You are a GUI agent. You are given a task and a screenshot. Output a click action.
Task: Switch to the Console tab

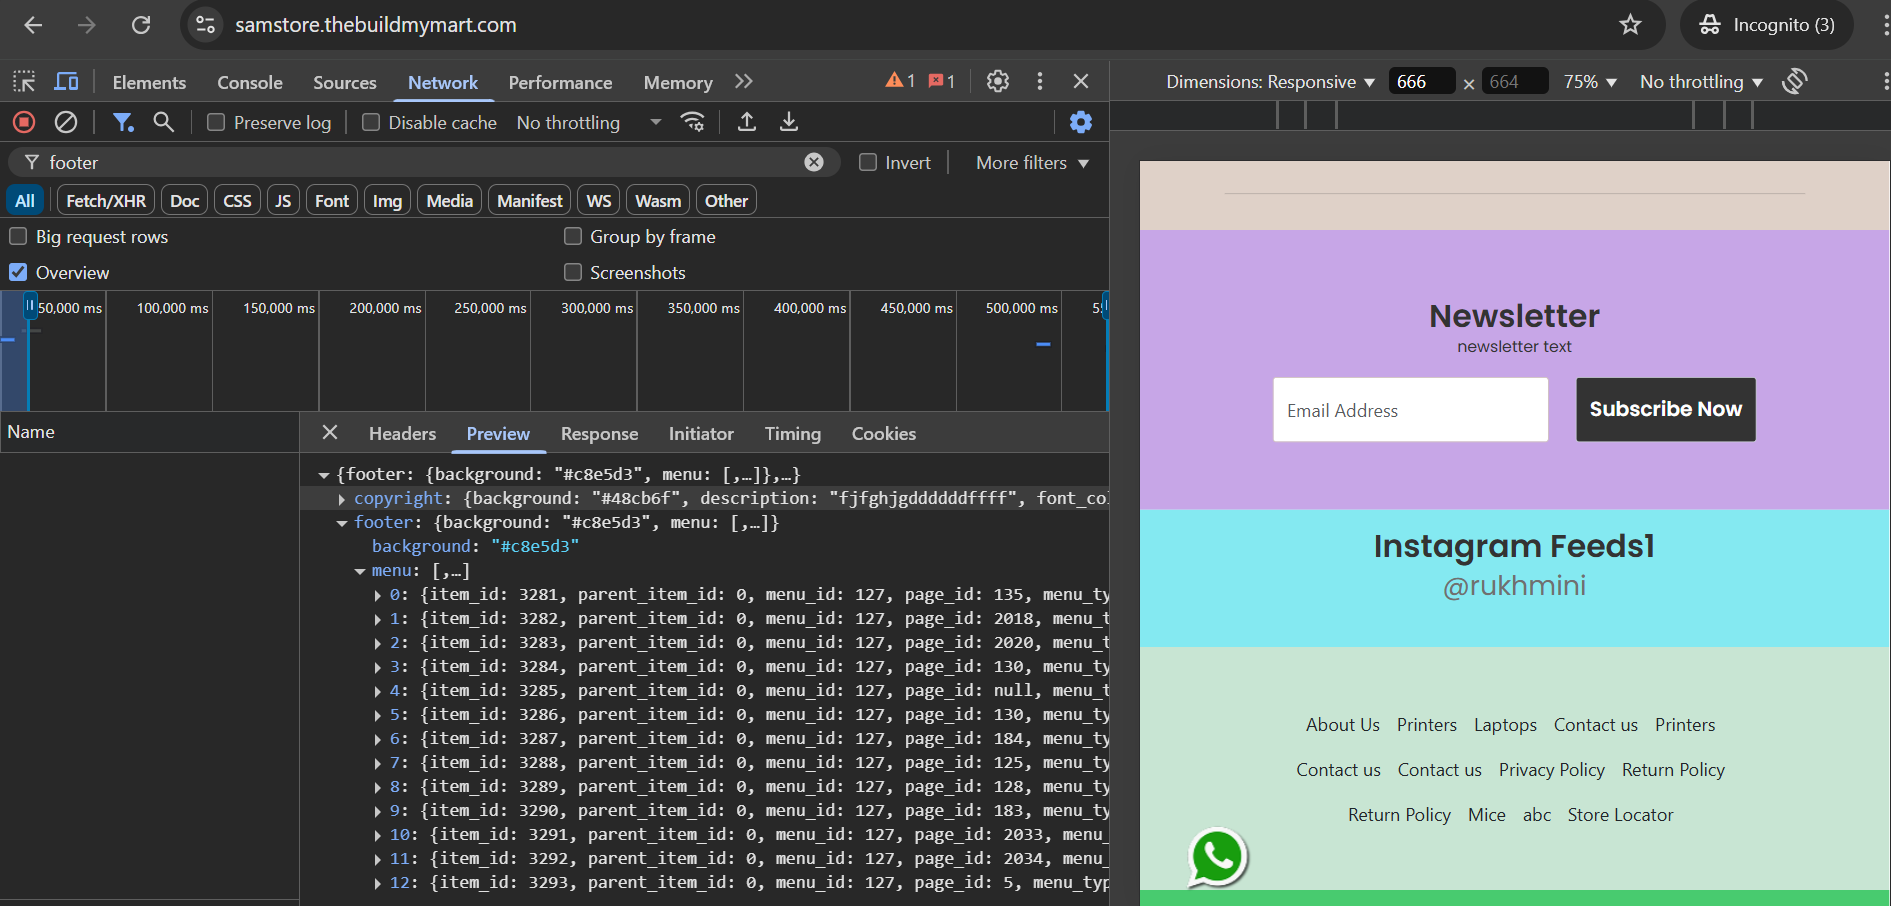click(250, 82)
